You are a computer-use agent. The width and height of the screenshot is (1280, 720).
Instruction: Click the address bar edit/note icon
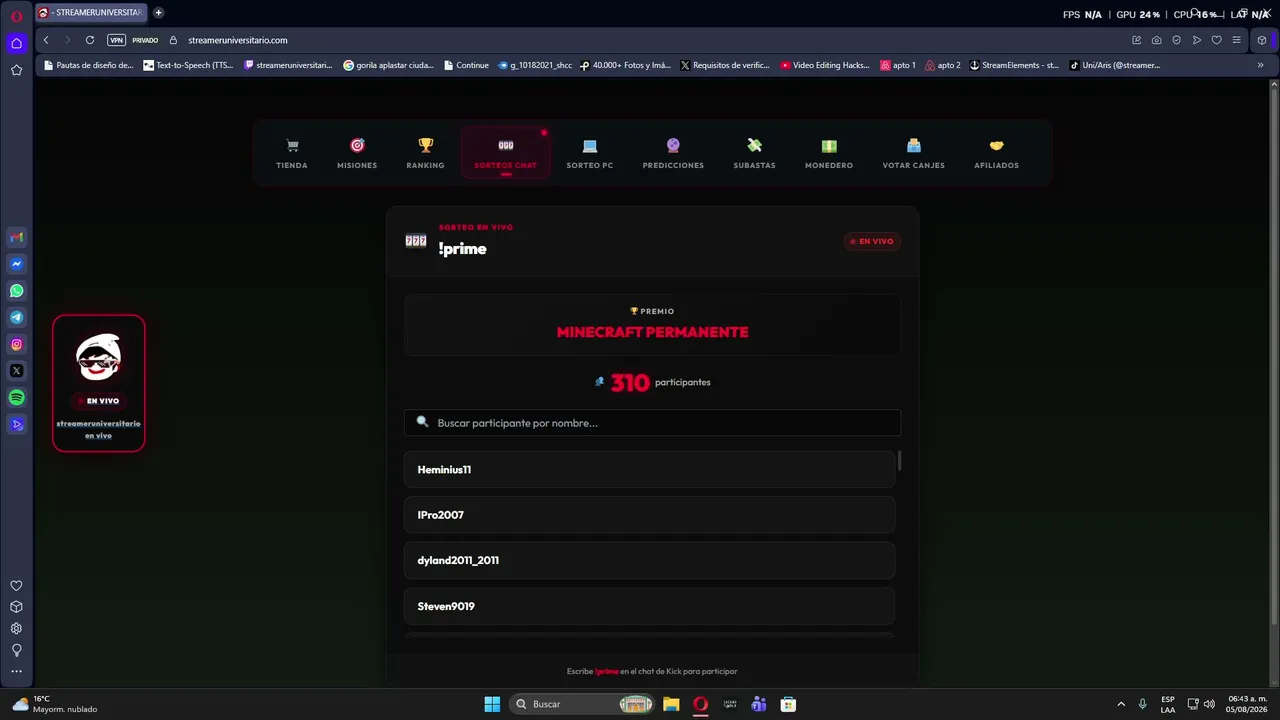pos(1136,40)
